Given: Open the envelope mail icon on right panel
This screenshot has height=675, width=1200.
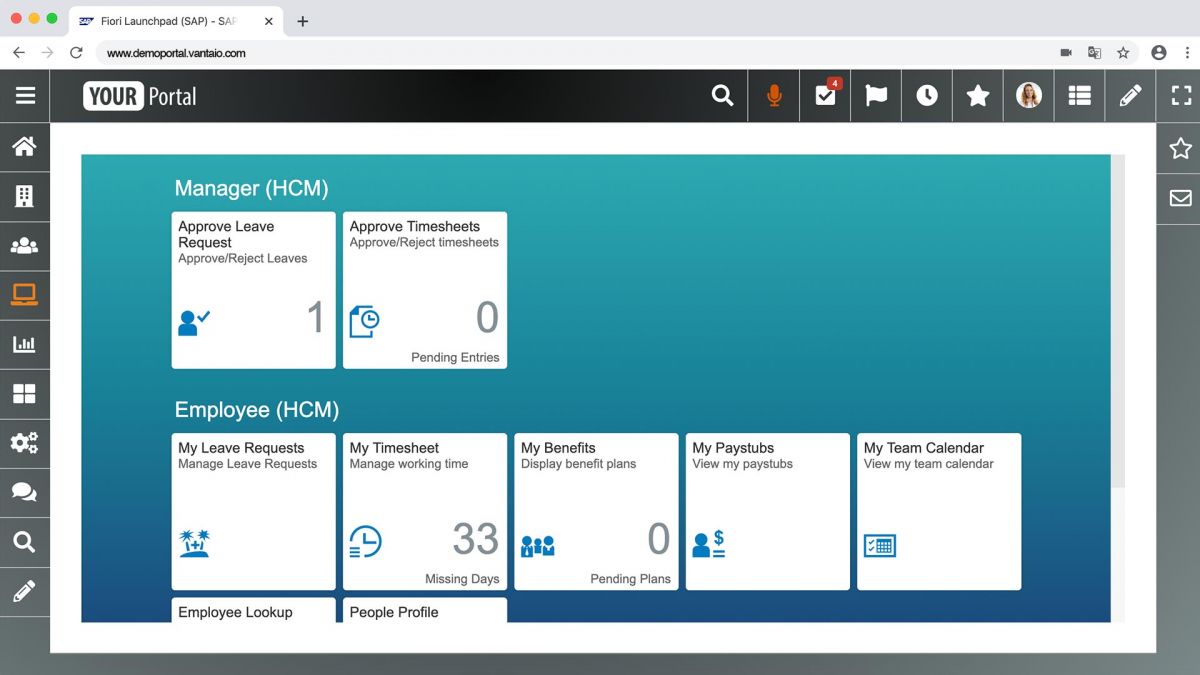Looking at the screenshot, I should [x=1180, y=198].
